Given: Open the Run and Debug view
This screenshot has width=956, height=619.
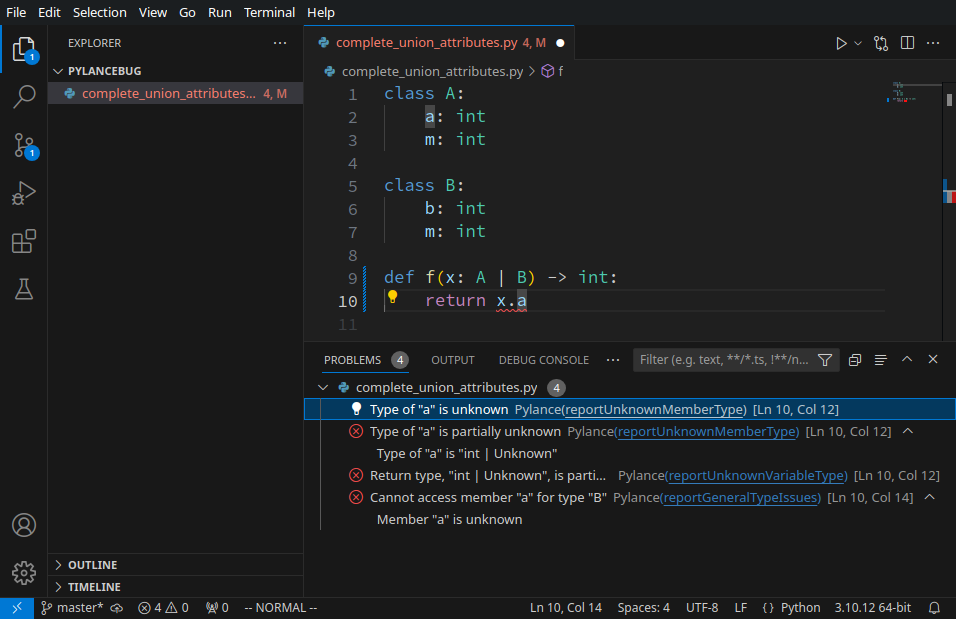Looking at the screenshot, I should pos(24,193).
